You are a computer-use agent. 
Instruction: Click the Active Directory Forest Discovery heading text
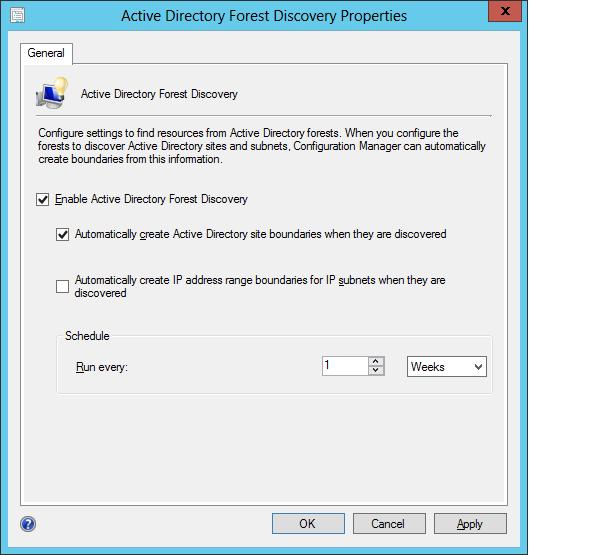coord(159,94)
